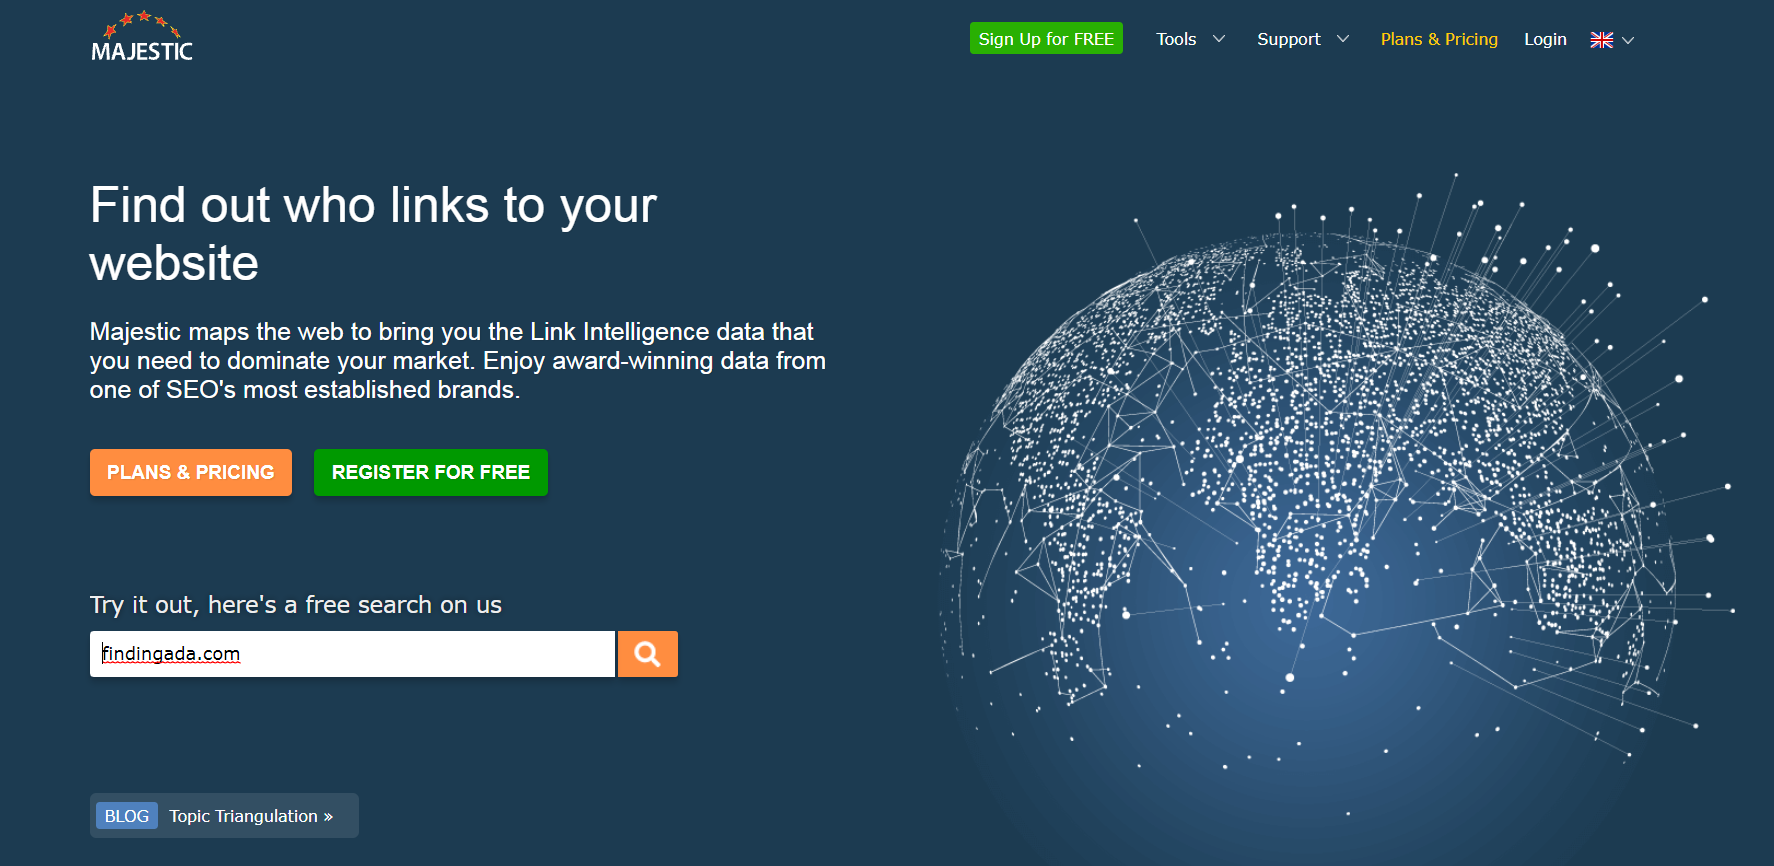Expand the Support menu chevron
This screenshot has width=1774, height=866.
tap(1343, 39)
